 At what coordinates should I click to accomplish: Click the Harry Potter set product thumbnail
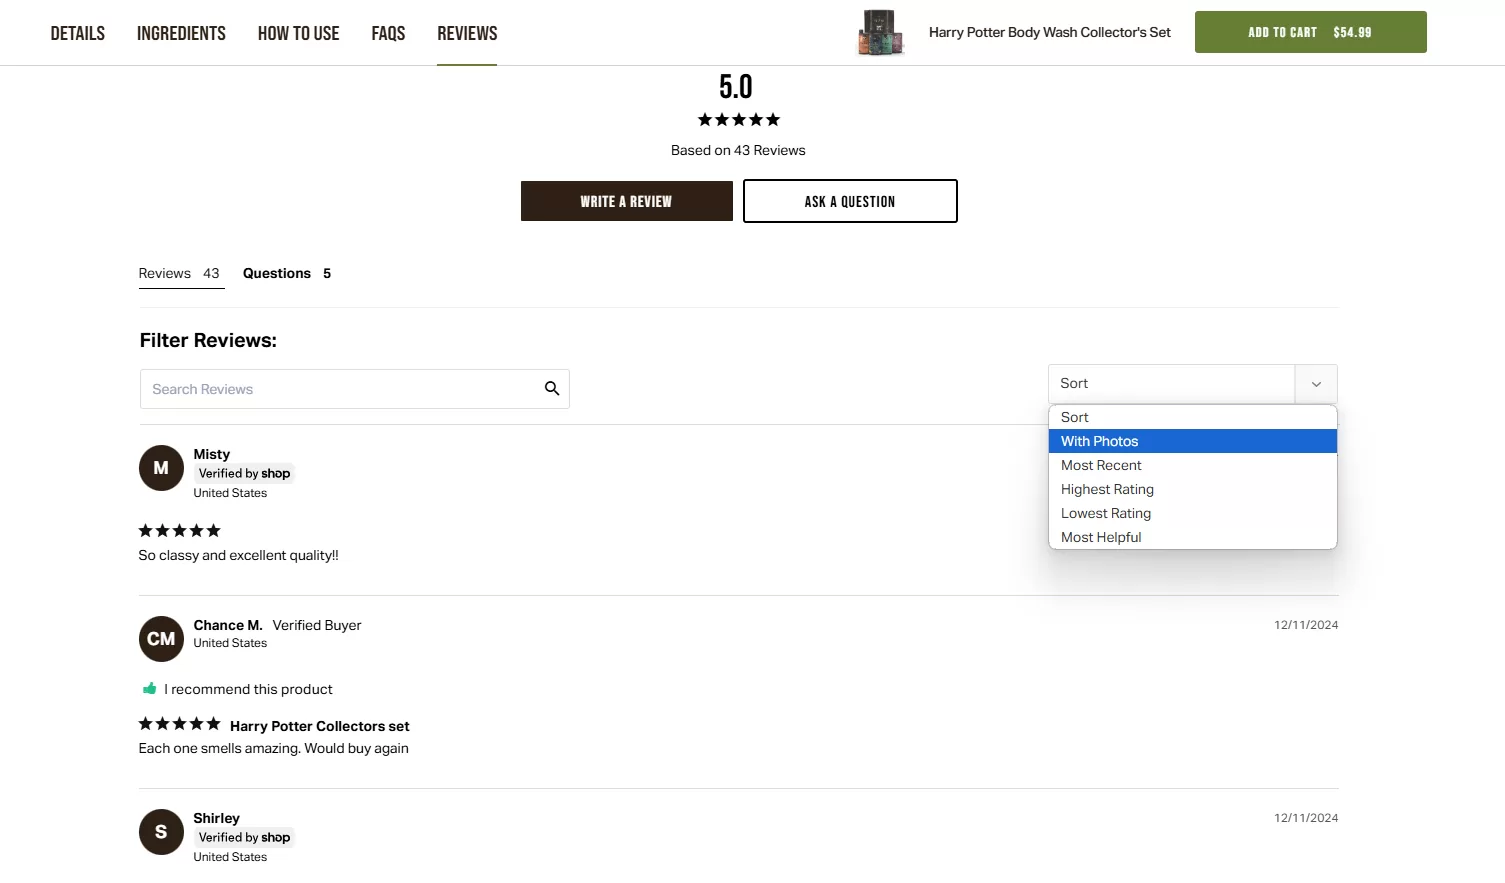coord(880,33)
